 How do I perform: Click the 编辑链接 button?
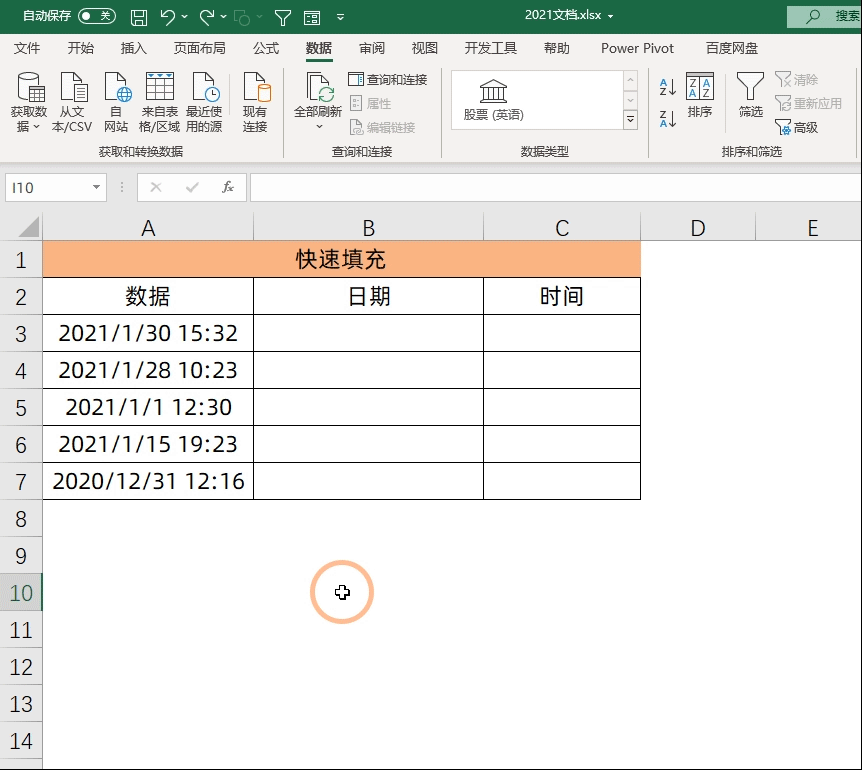(x=383, y=128)
